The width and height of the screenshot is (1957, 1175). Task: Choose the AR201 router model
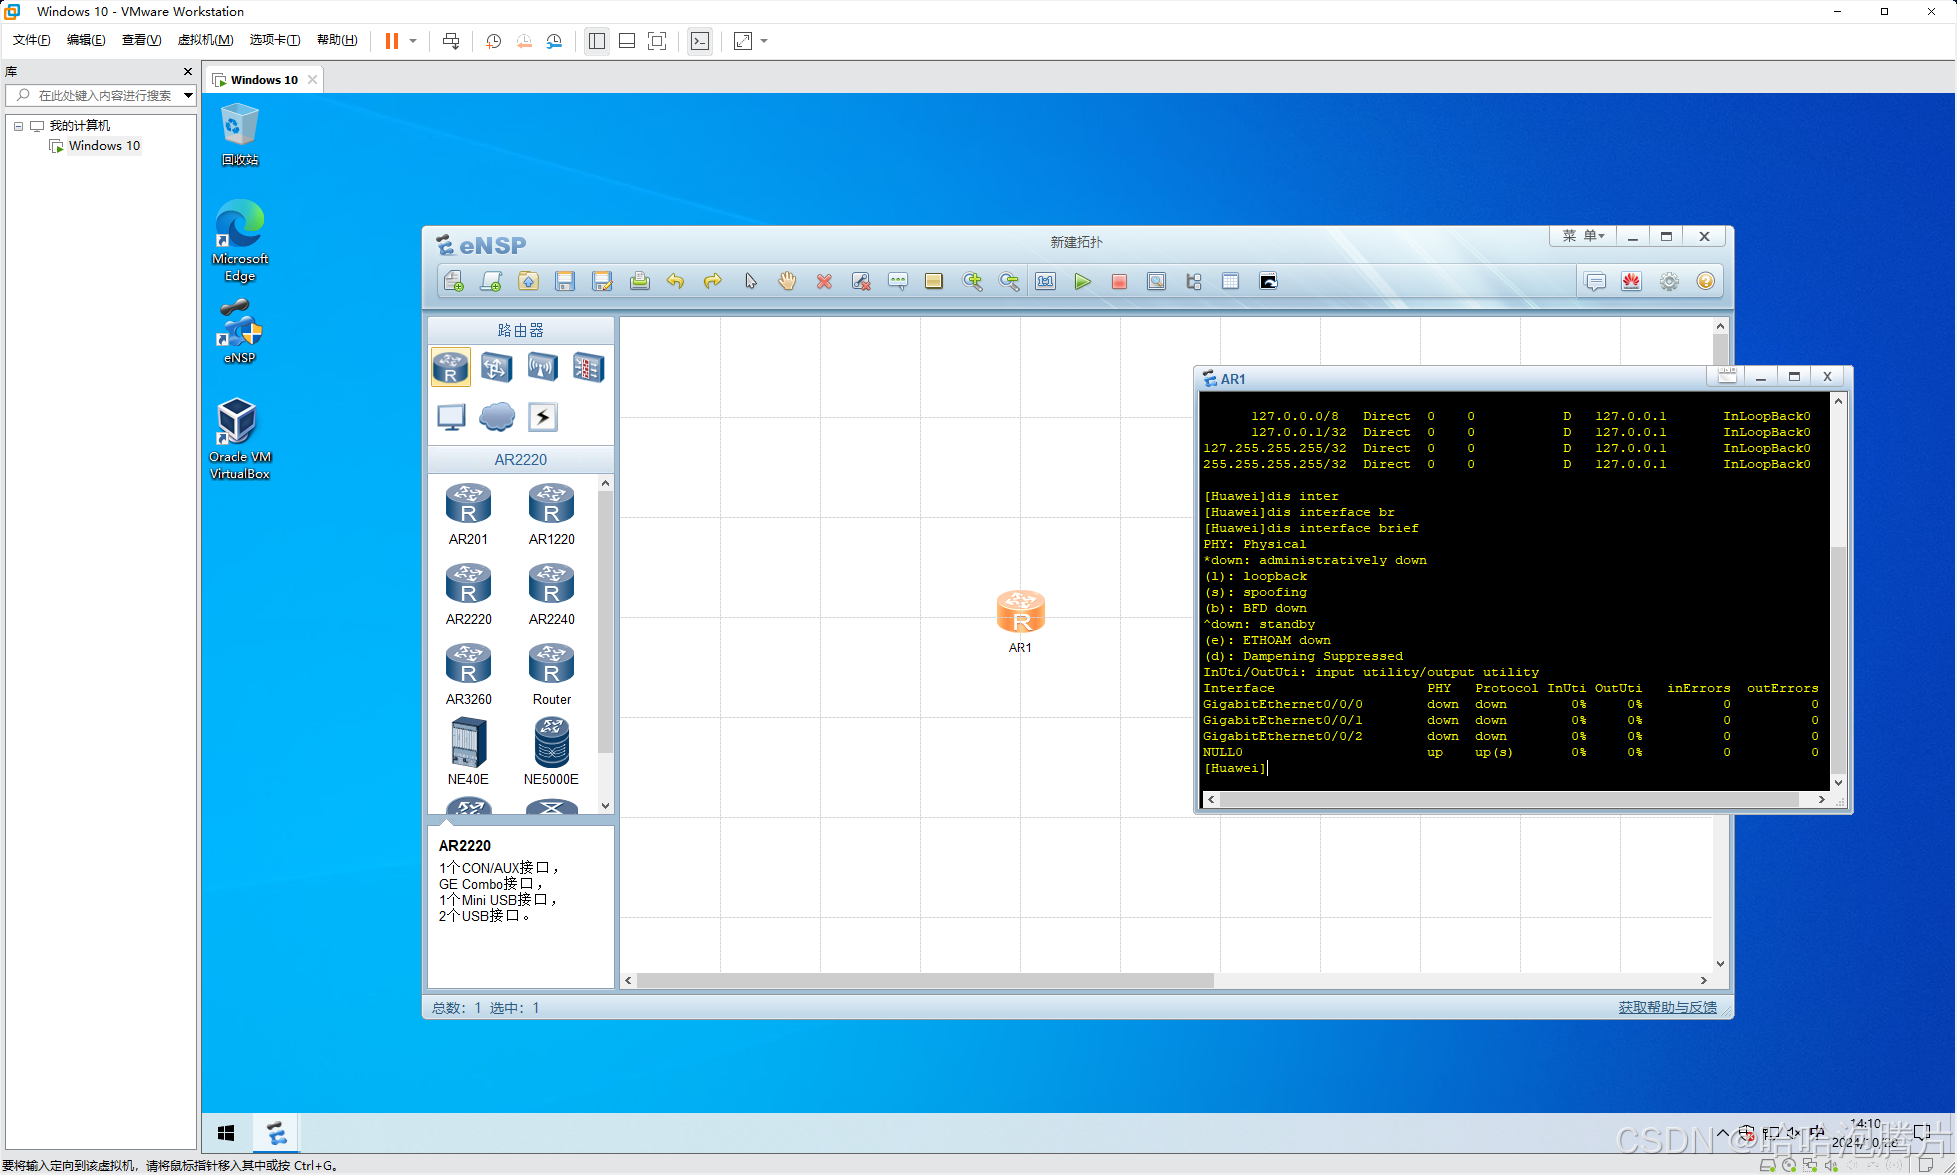click(x=468, y=514)
